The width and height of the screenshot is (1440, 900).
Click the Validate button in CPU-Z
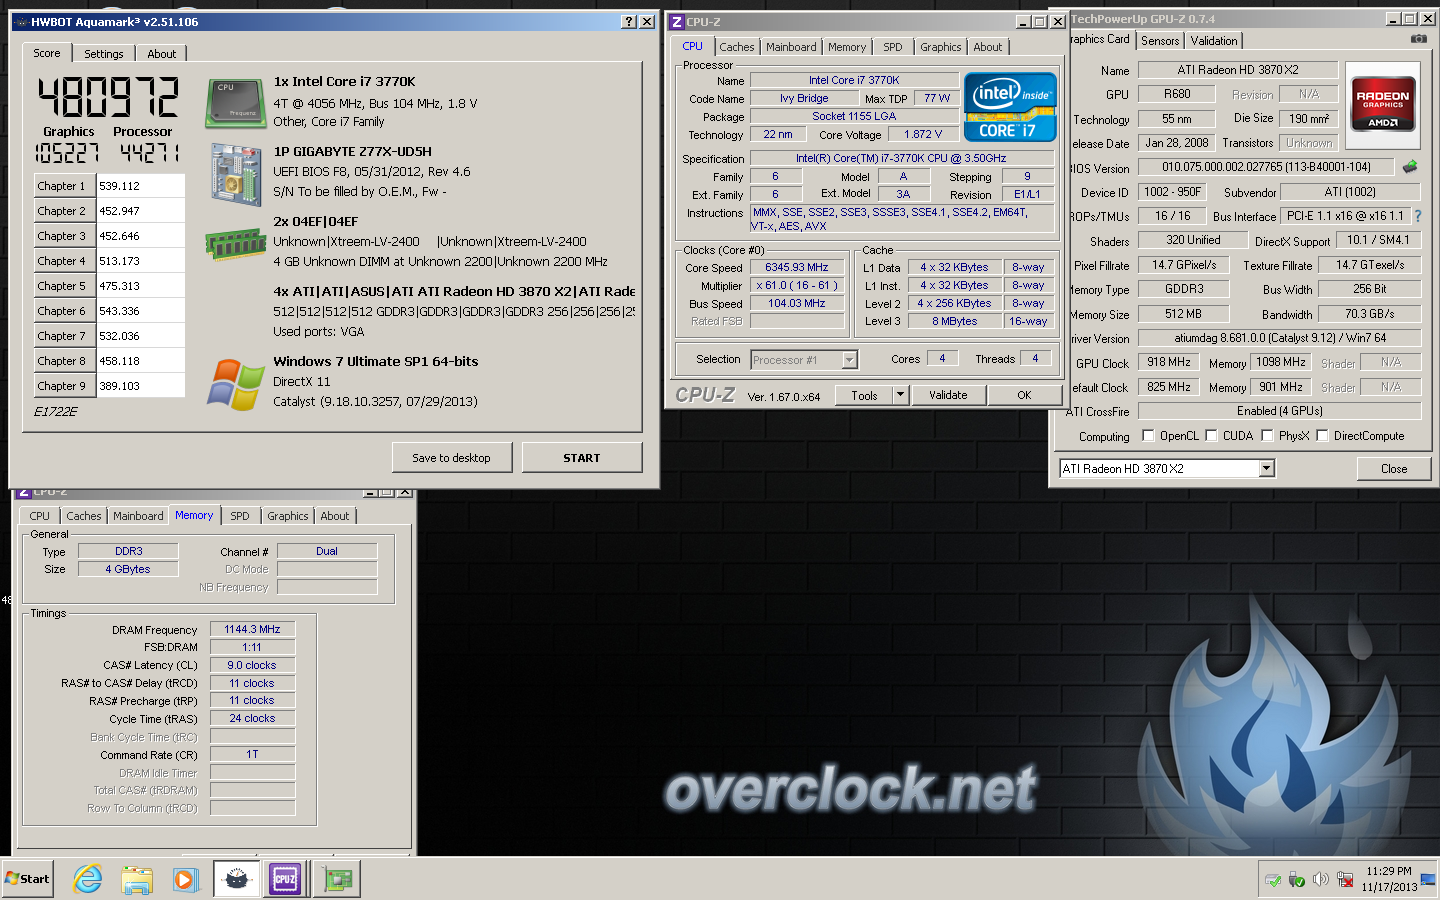click(948, 395)
